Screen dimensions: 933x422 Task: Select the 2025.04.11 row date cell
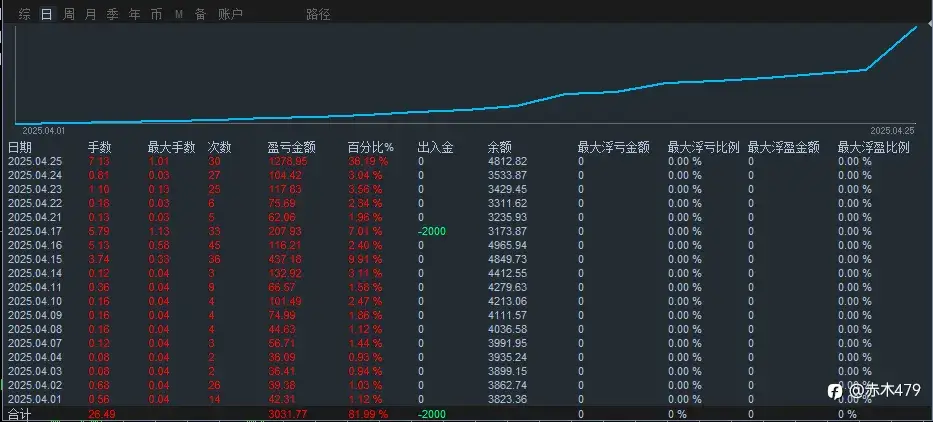coord(35,287)
